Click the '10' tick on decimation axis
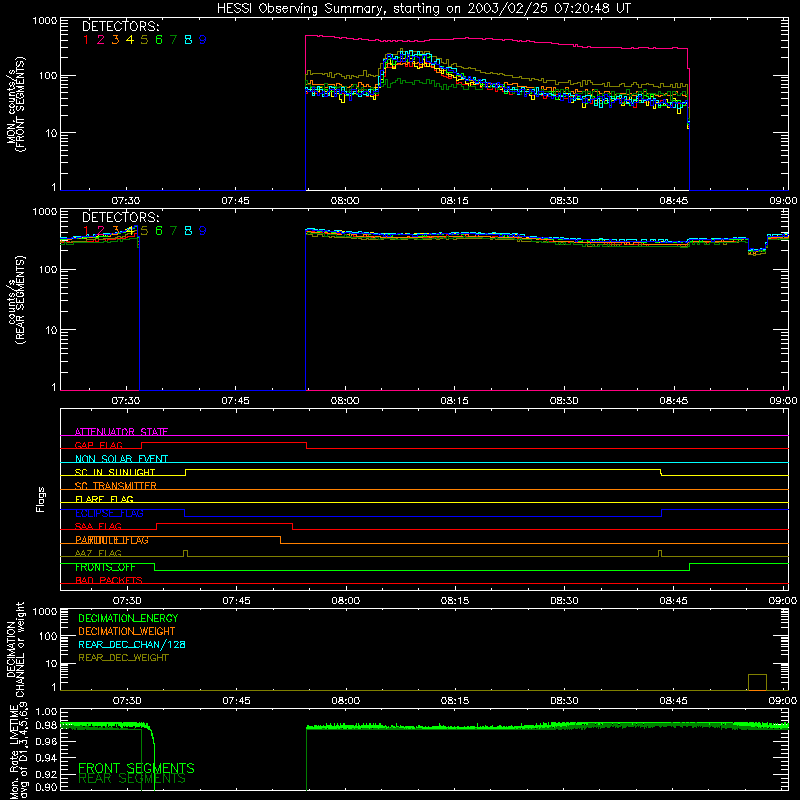 (51, 663)
